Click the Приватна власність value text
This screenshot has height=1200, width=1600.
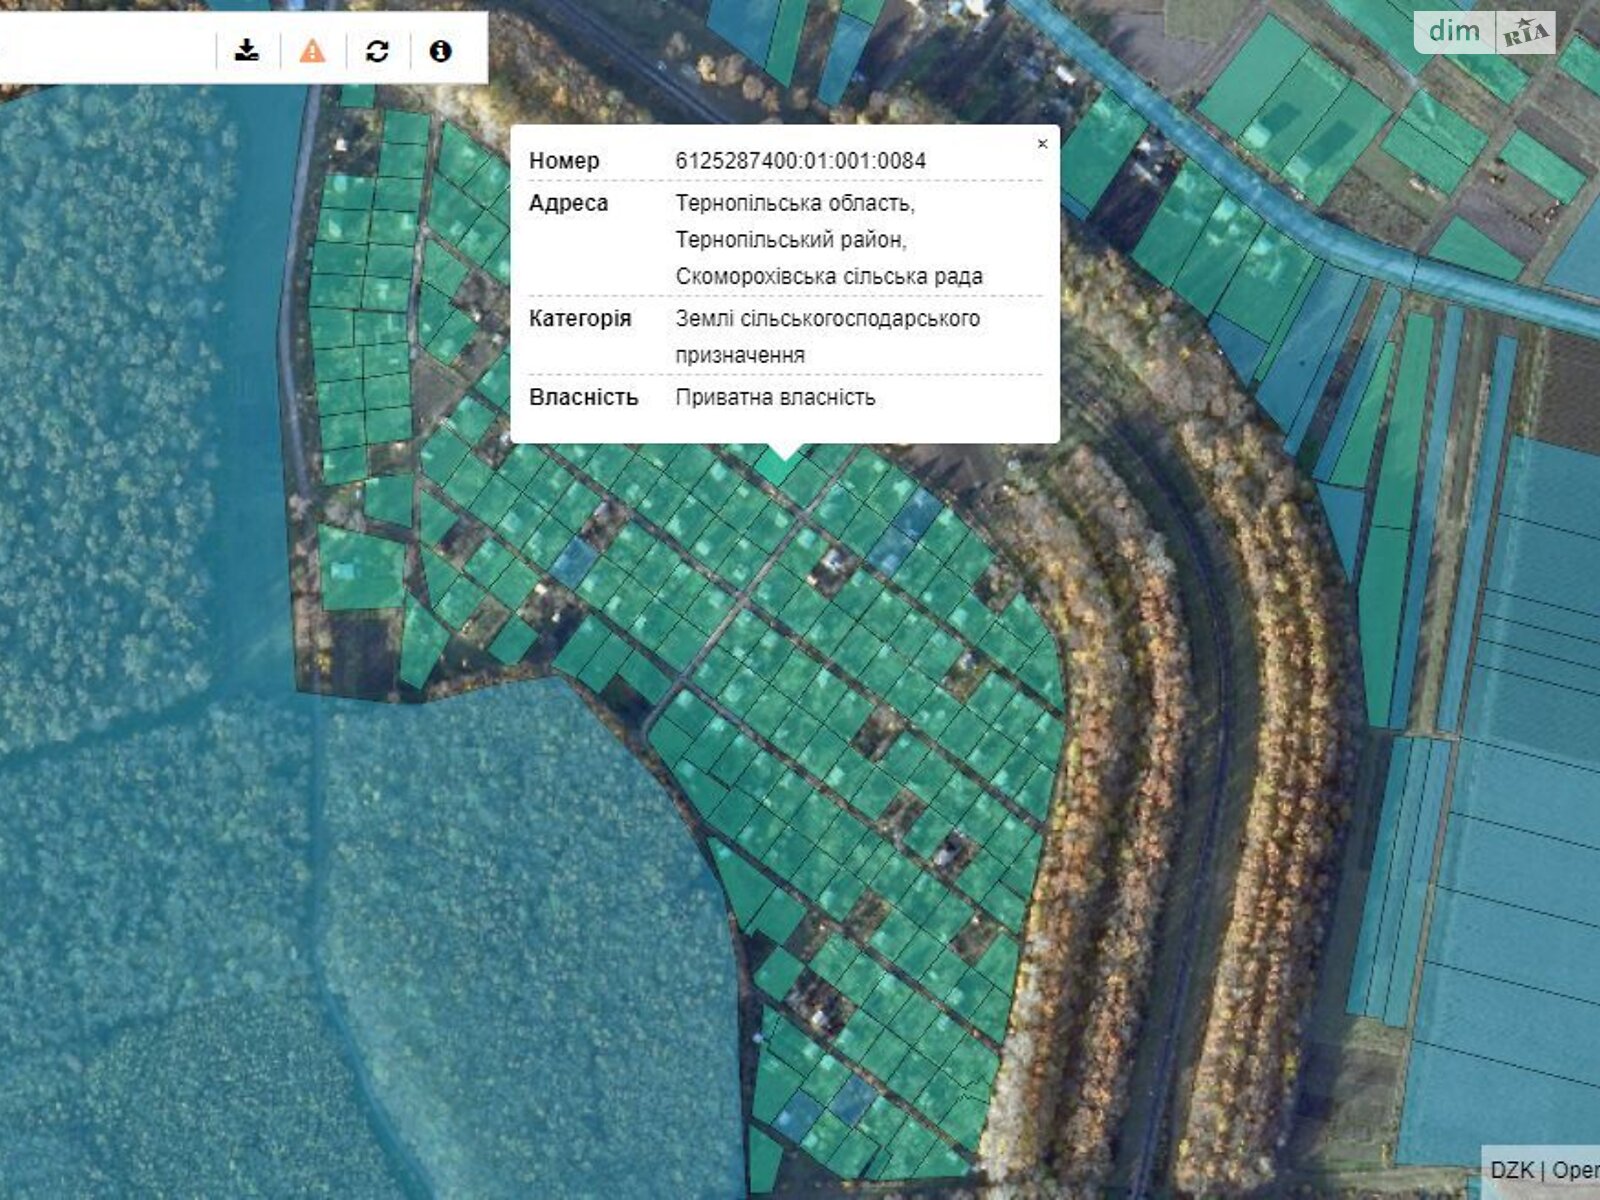pyautogui.click(x=775, y=397)
